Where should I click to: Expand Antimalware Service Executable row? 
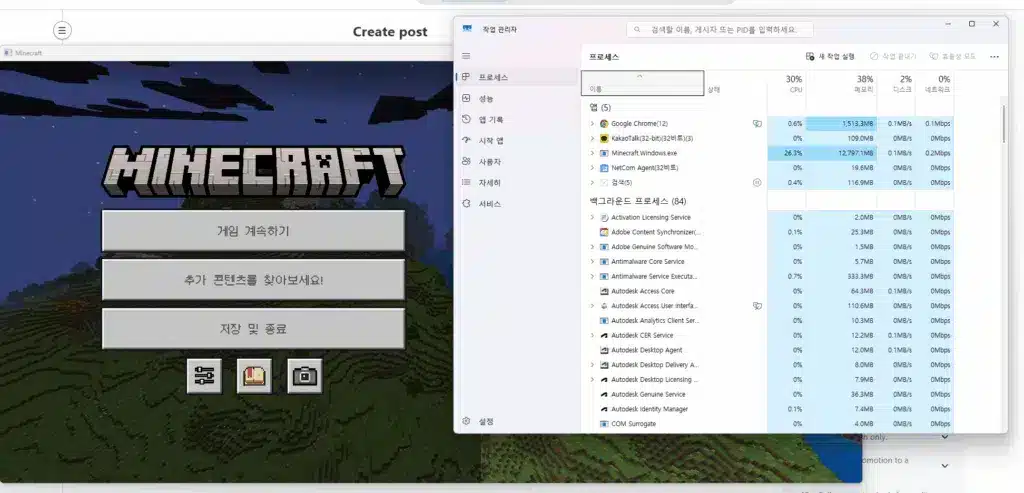click(x=592, y=276)
